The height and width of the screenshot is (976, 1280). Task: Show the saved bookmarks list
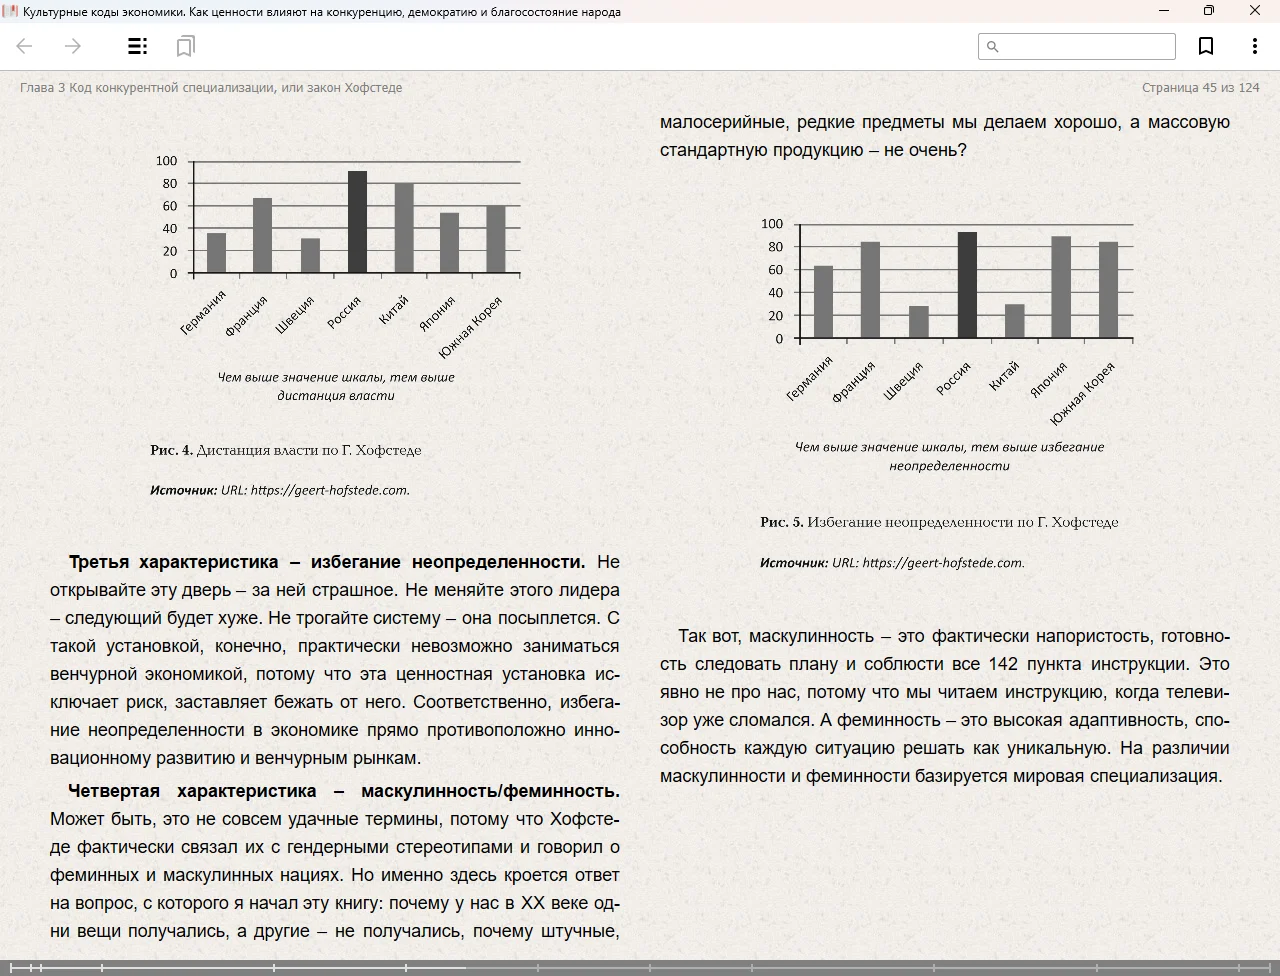(x=185, y=46)
